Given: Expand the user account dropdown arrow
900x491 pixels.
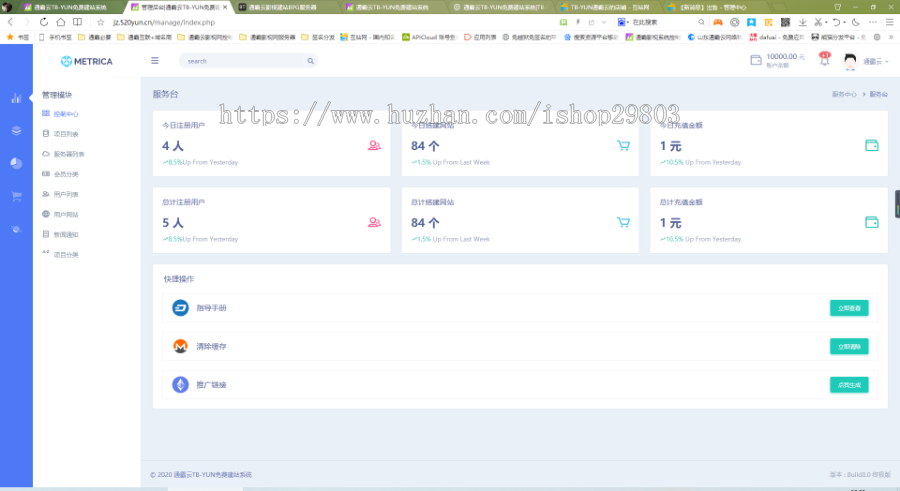Looking at the screenshot, I should 887,61.
